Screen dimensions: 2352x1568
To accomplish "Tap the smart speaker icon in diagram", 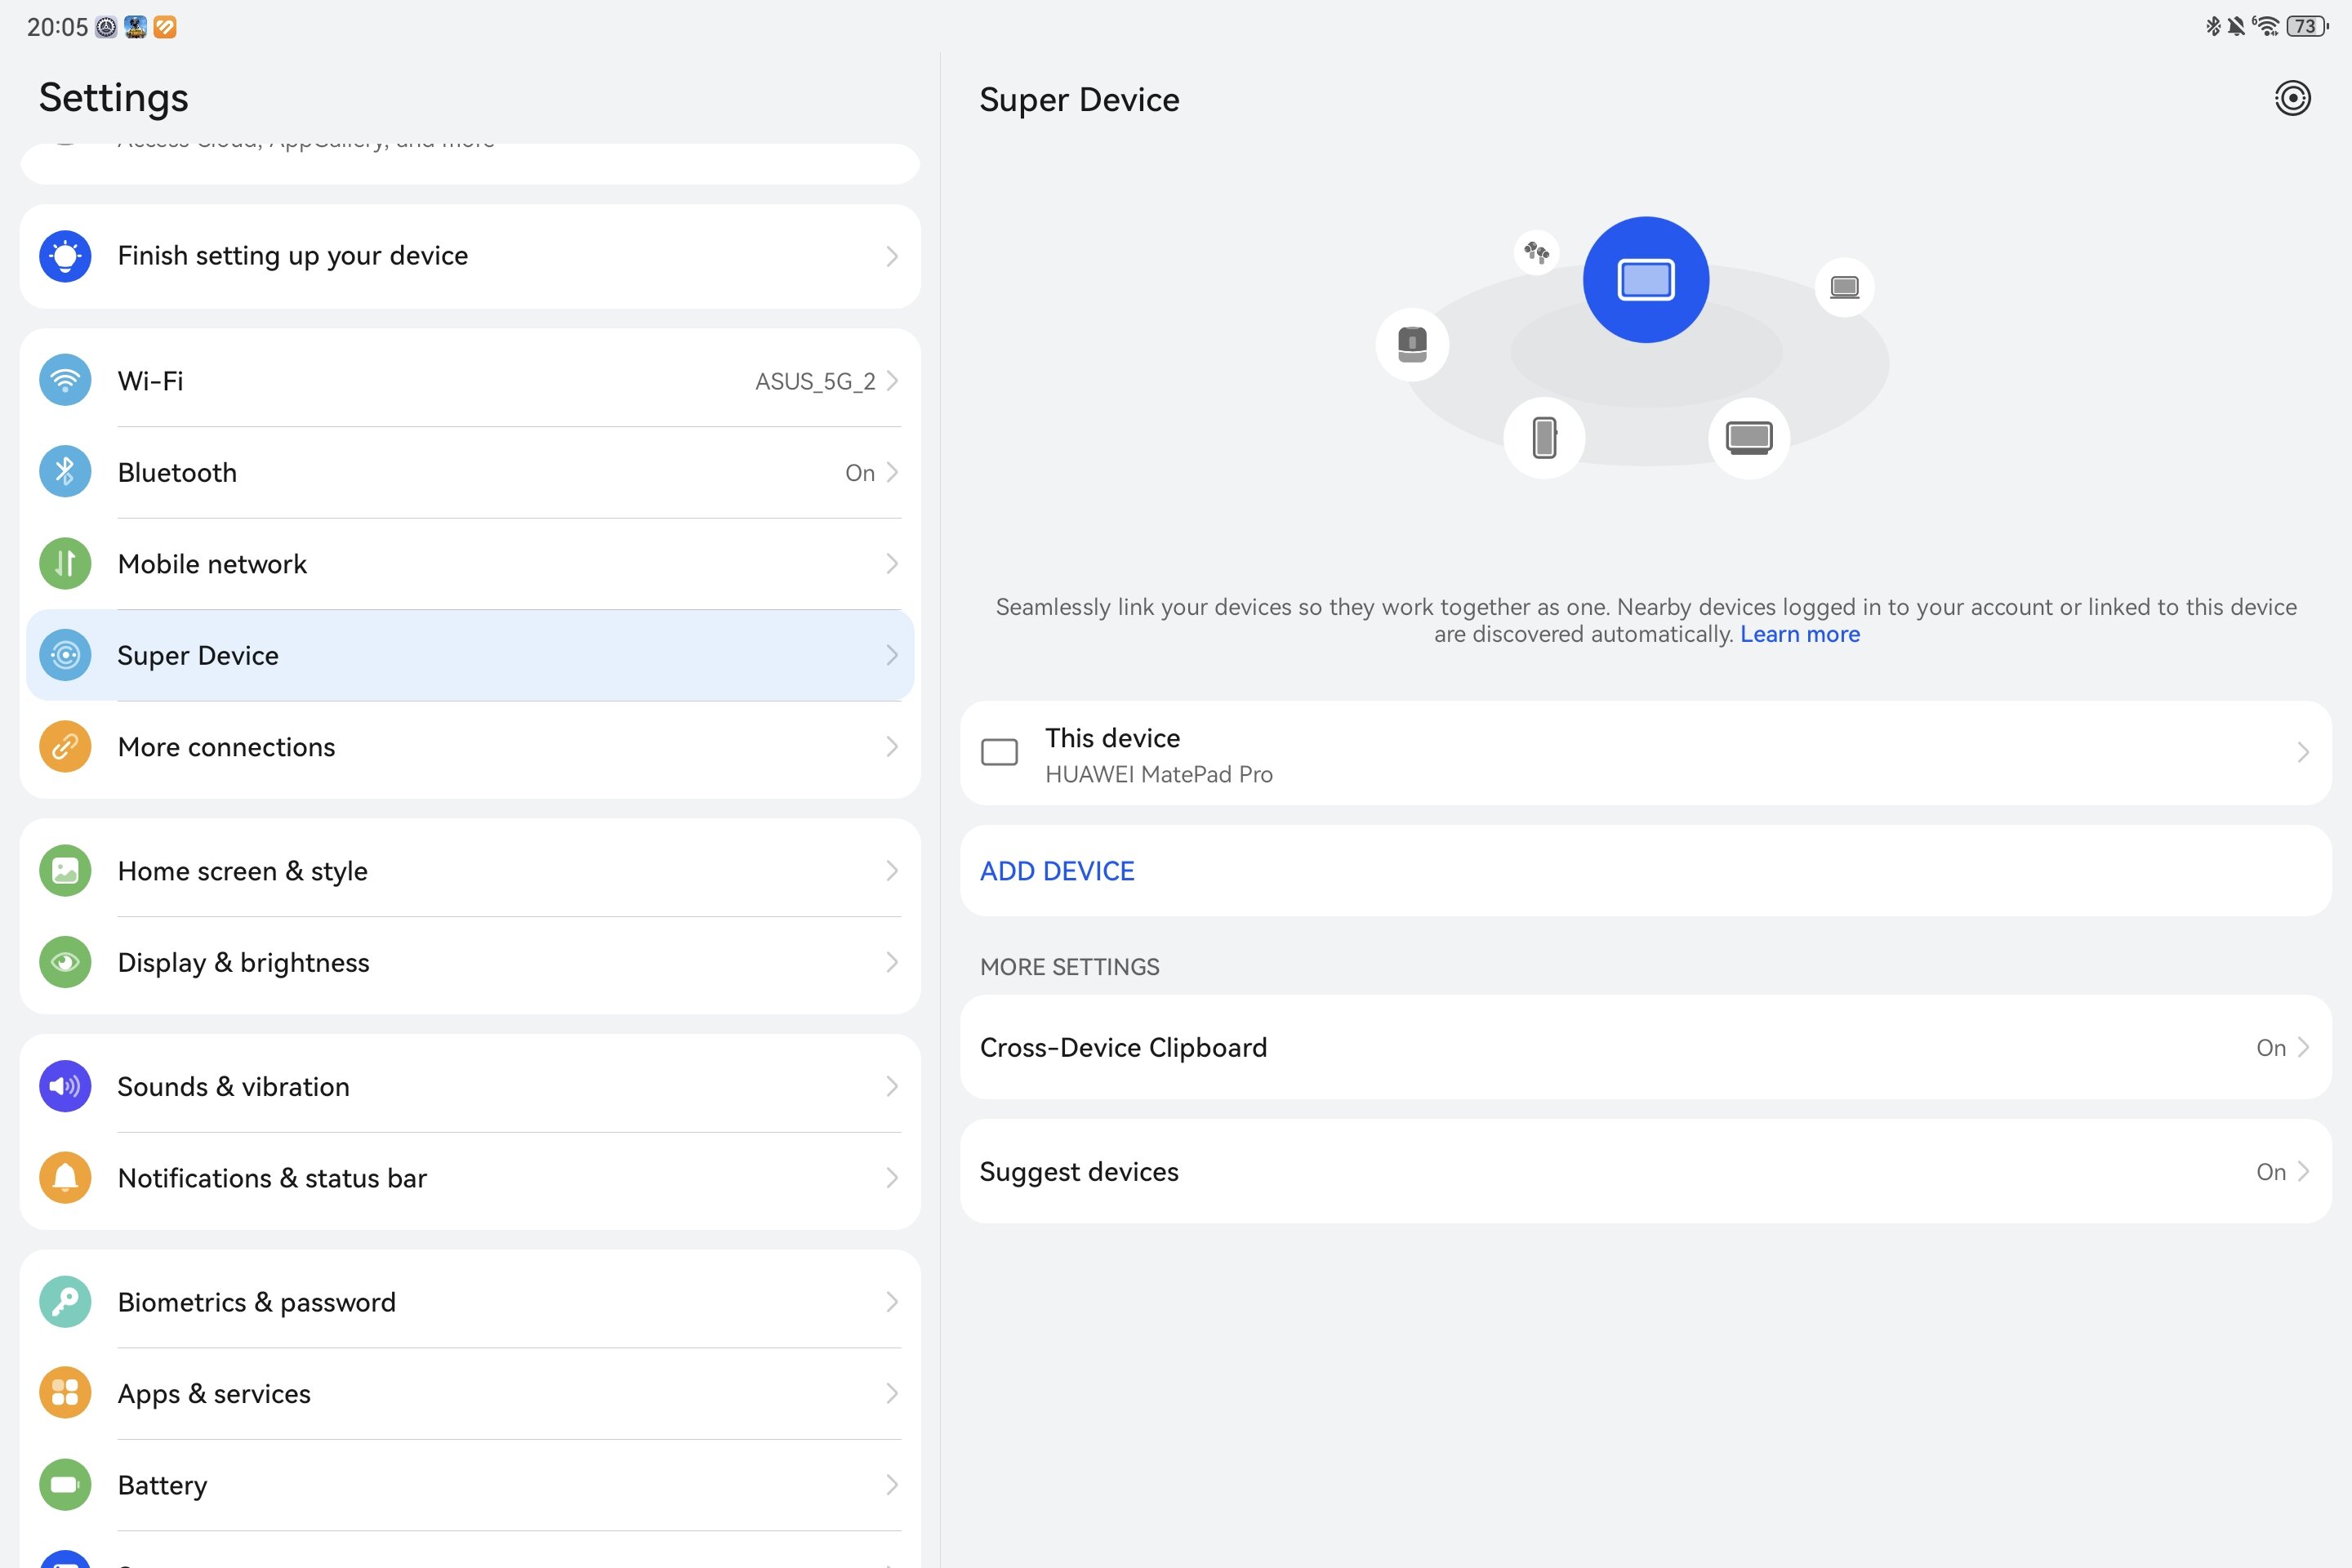I will [1412, 344].
